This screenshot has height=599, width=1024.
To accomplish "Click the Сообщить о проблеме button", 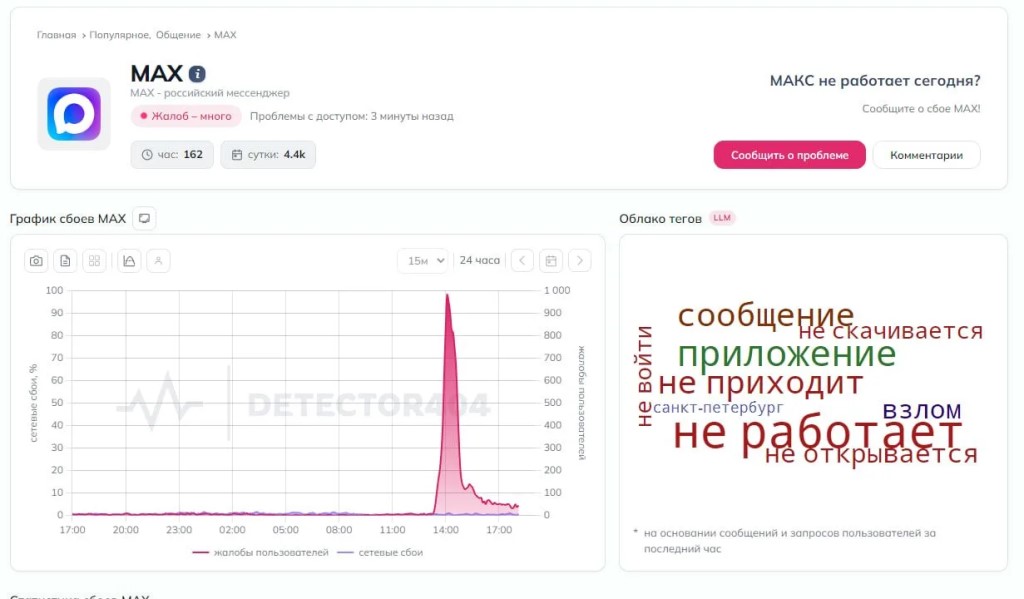I will [790, 155].
